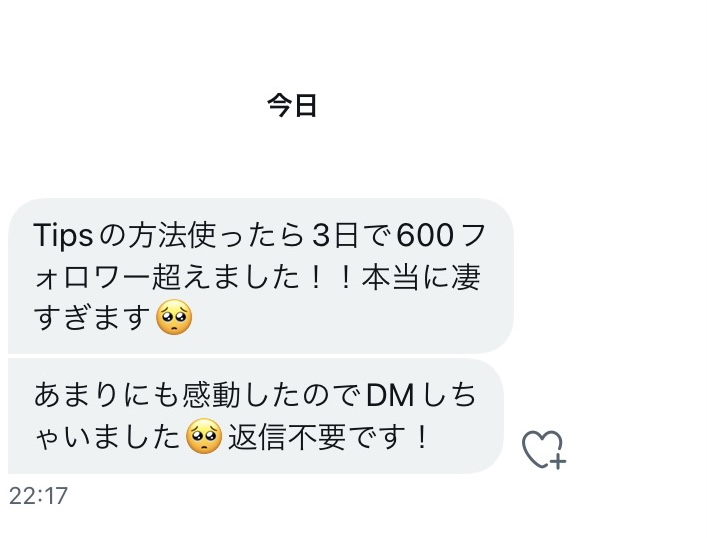Select the second bubble about sending a DM

[x=255, y=416]
